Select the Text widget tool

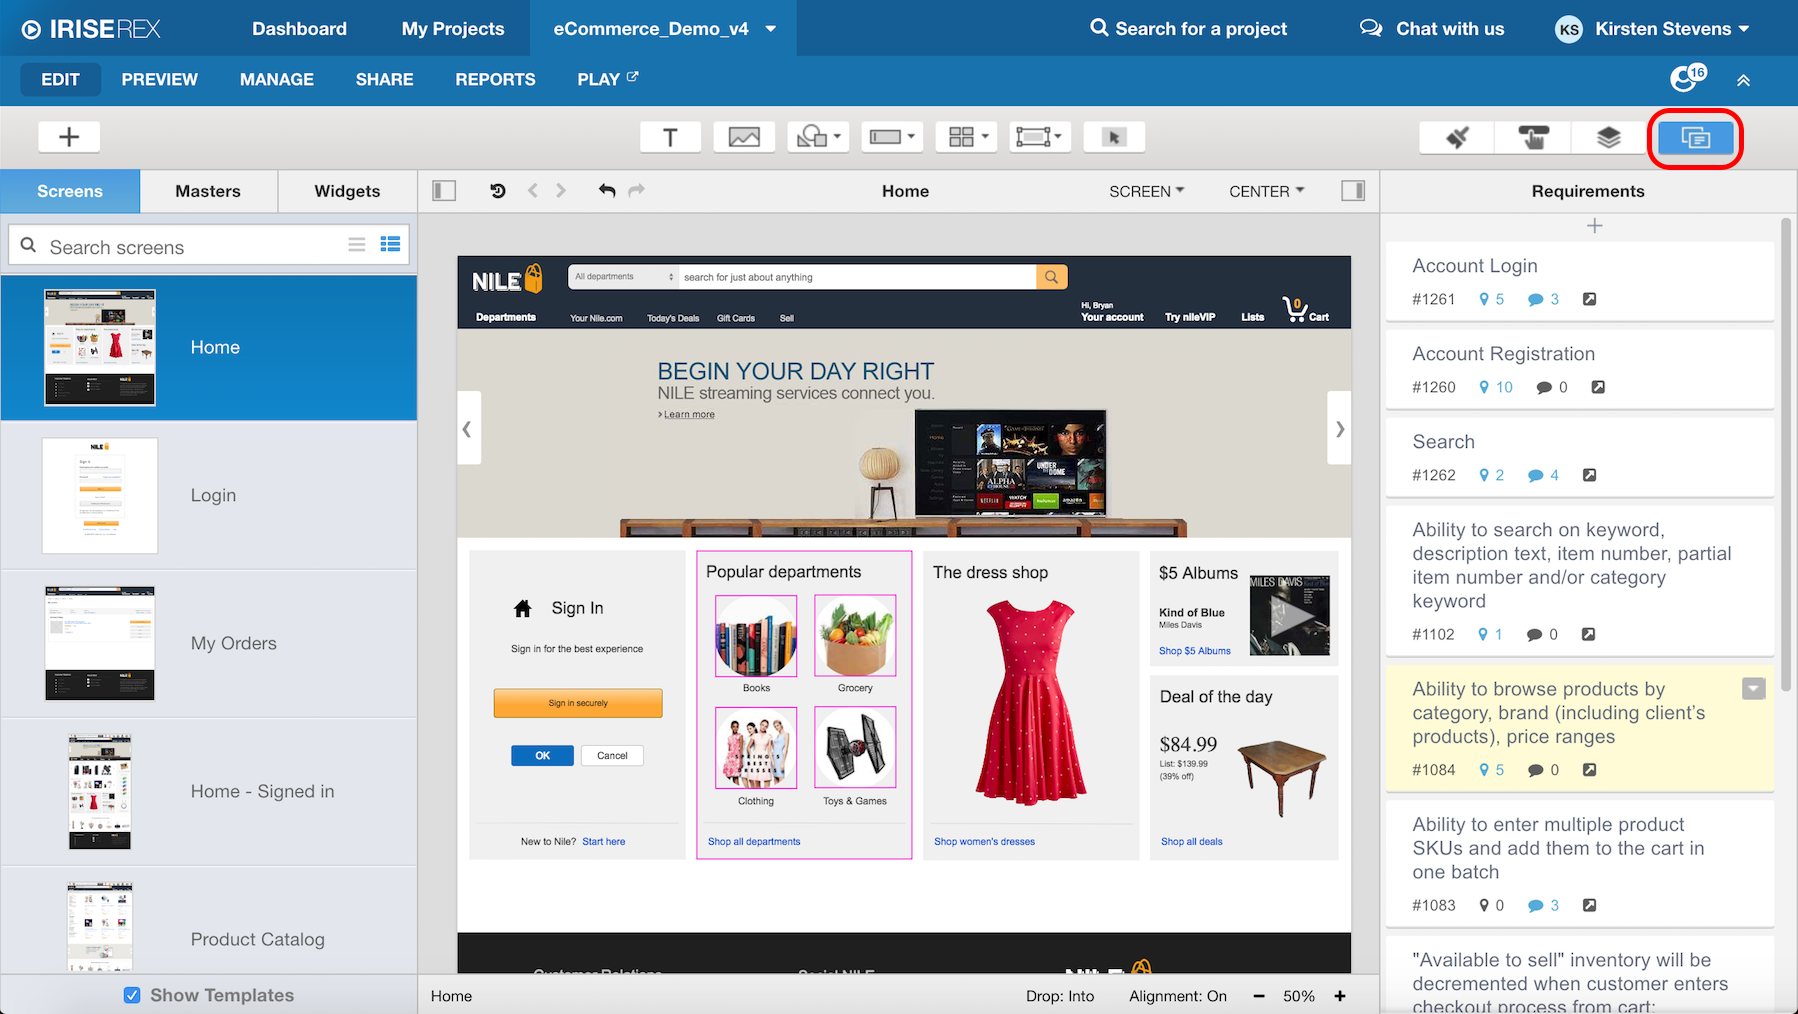[x=670, y=137]
